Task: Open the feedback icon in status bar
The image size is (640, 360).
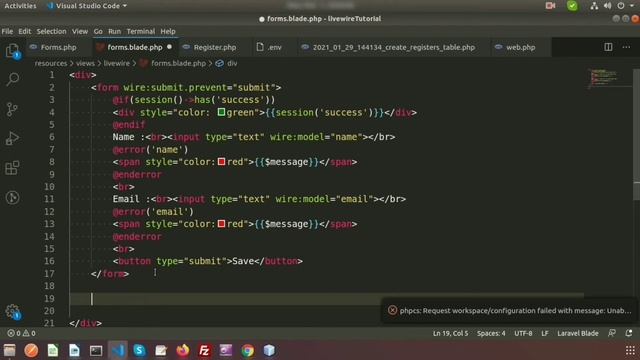Action: (x=612, y=333)
